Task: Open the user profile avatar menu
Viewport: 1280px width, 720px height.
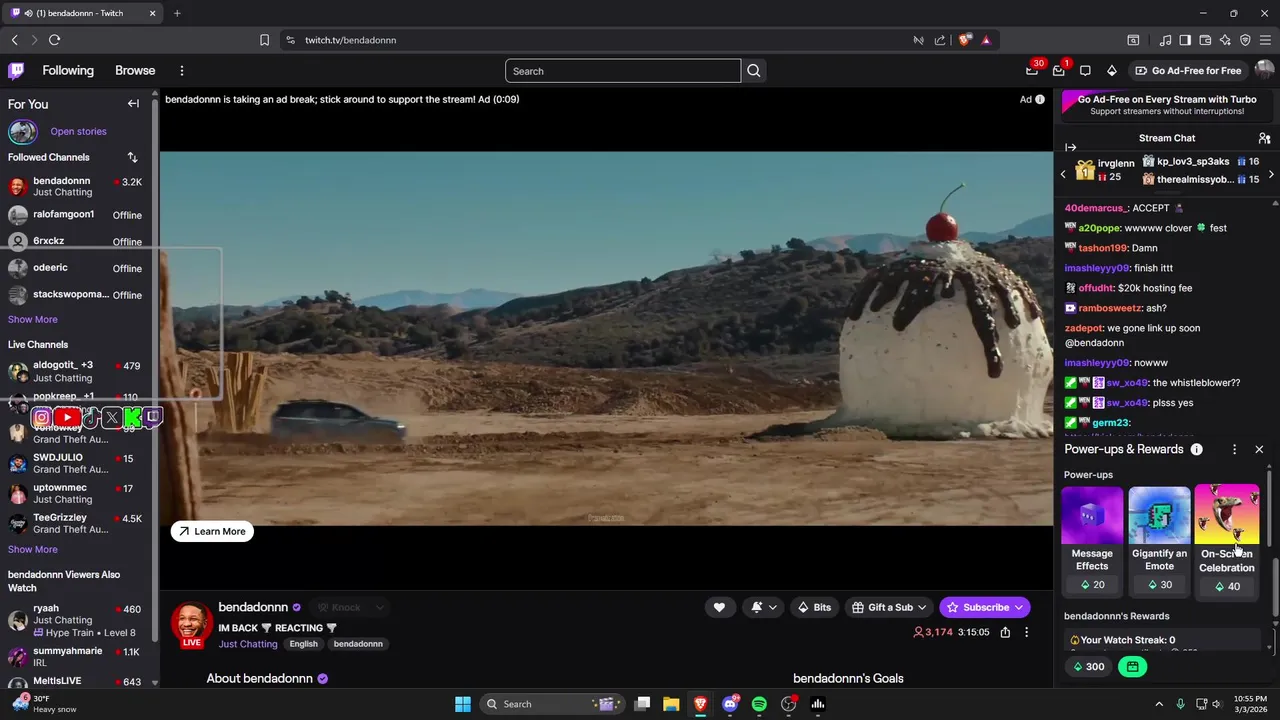Action: pyautogui.click(x=1264, y=71)
